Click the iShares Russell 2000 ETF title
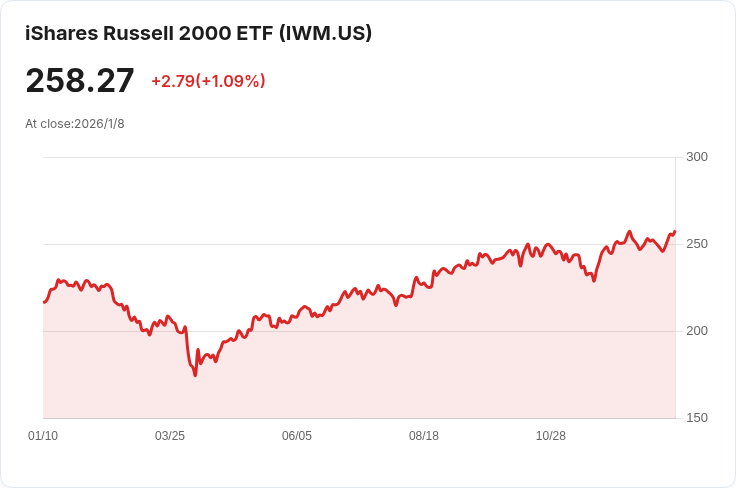The image size is (736, 488). point(198,33)
